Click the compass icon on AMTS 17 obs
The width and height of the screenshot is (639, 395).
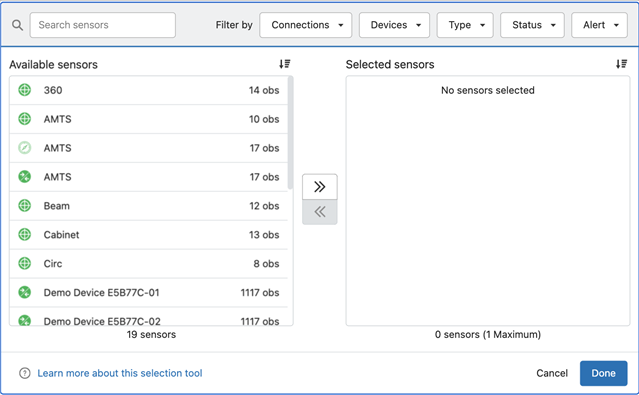25,148
